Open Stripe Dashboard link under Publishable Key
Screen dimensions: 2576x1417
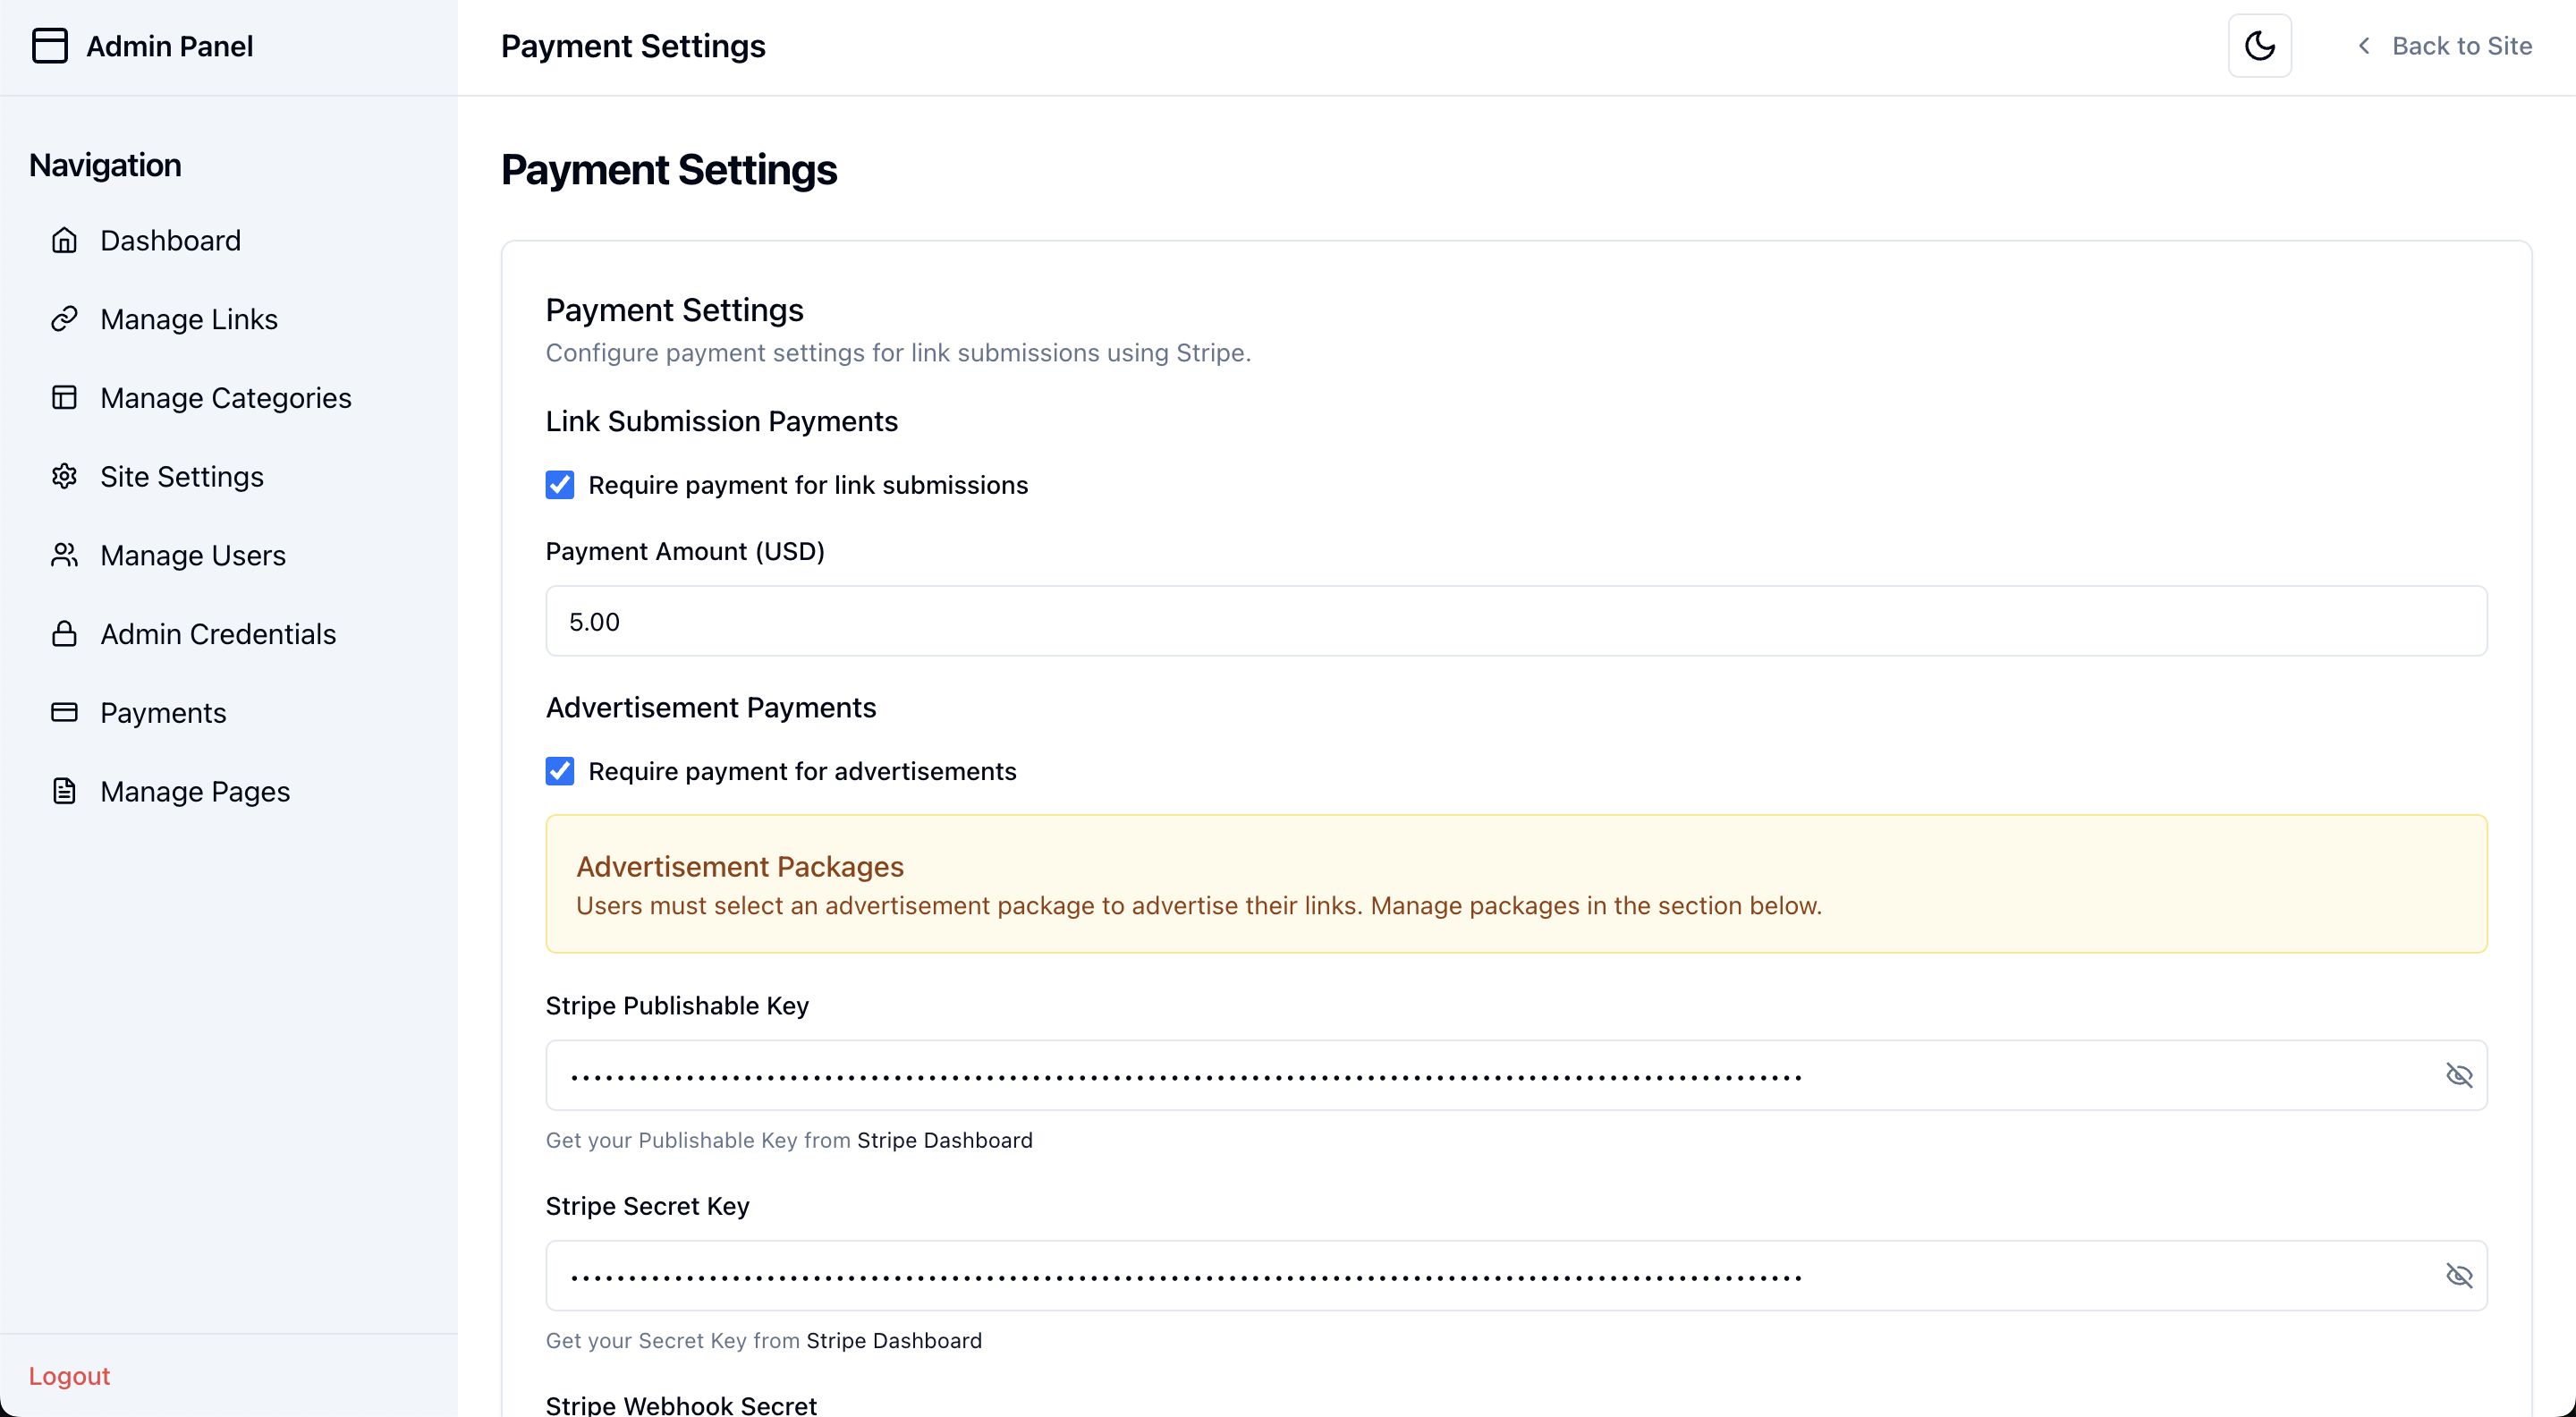tap(944, 1141)
